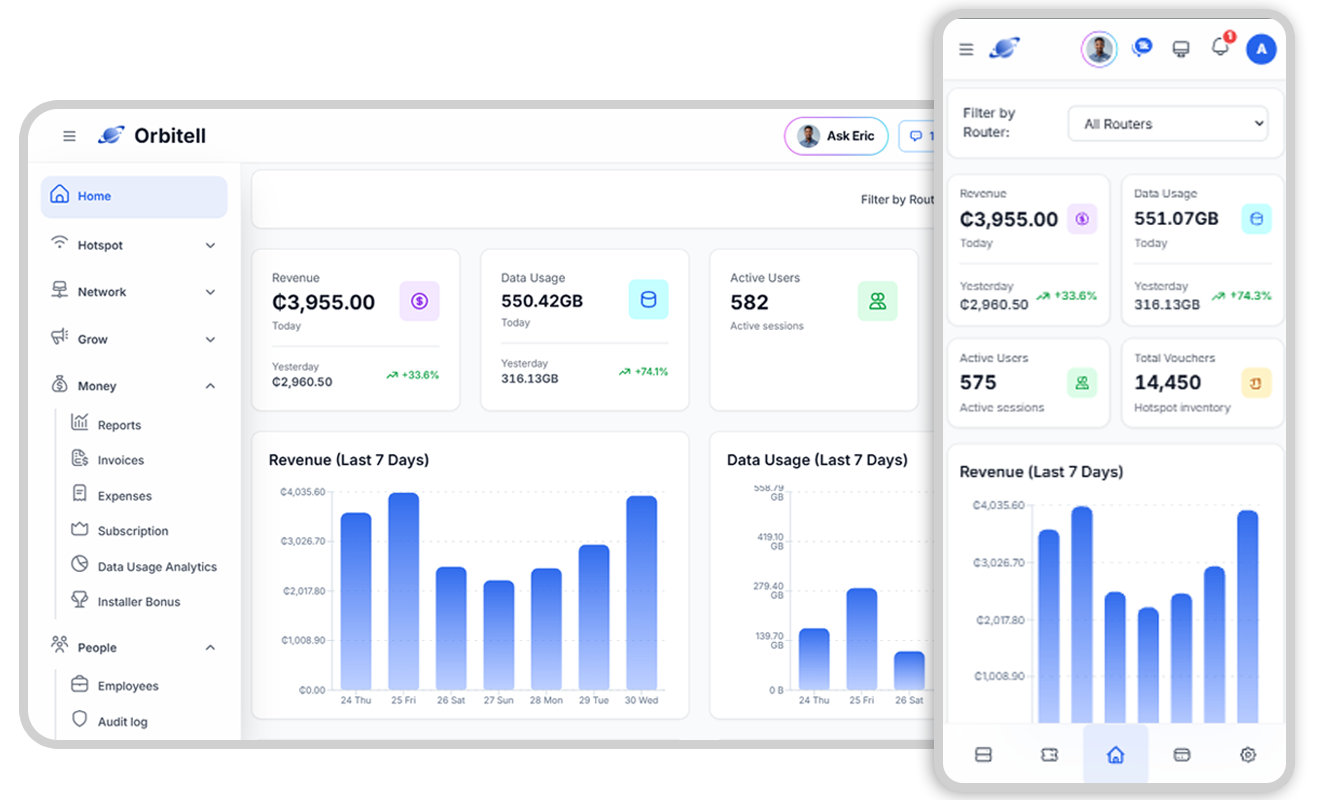The width and height of the screenshot is (1321, 800).
Task: Click the Ask Eric button
Action: pos(836,136)
